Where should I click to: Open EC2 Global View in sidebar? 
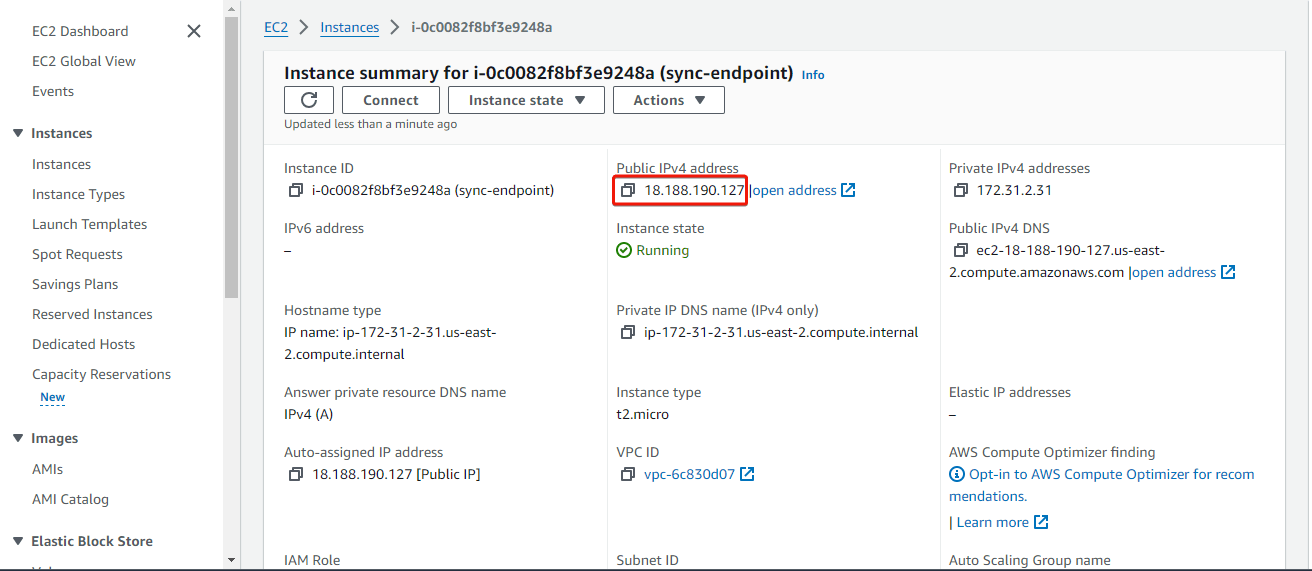[x=84, y=61]
